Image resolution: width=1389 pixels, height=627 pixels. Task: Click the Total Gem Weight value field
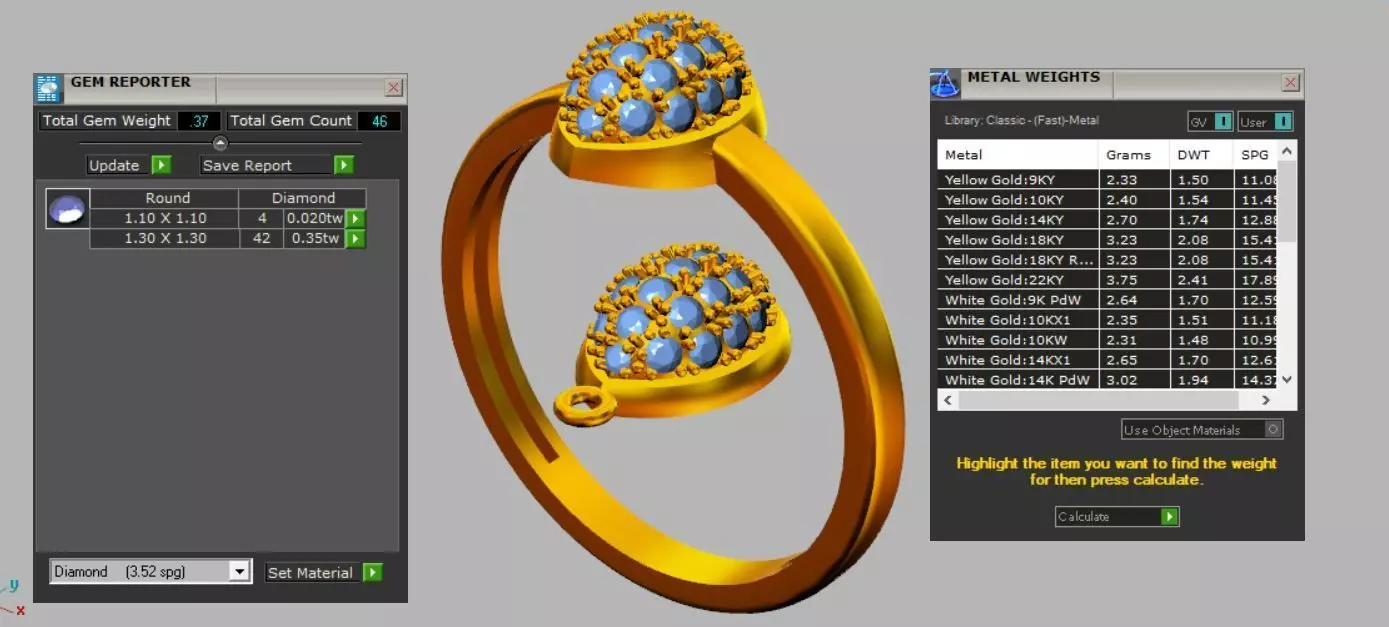click(x=199, y=121)
